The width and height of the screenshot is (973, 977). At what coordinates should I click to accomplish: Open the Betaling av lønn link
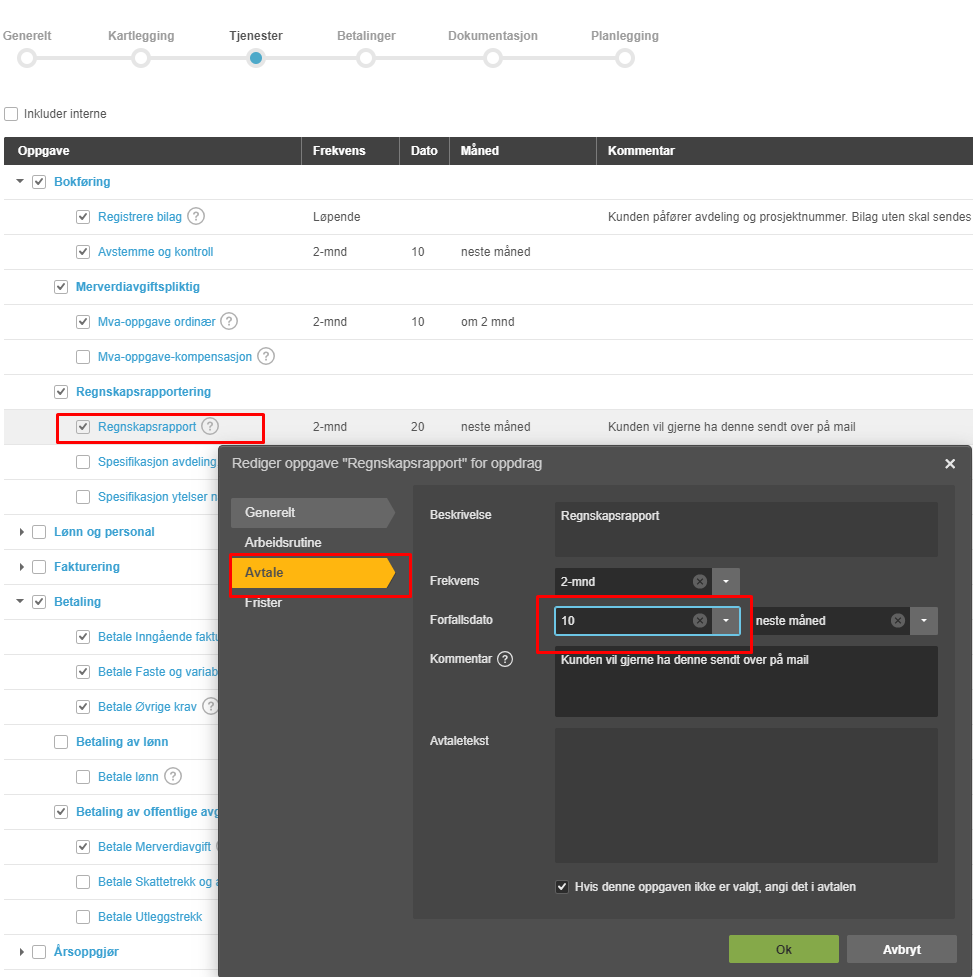[122, 741]
